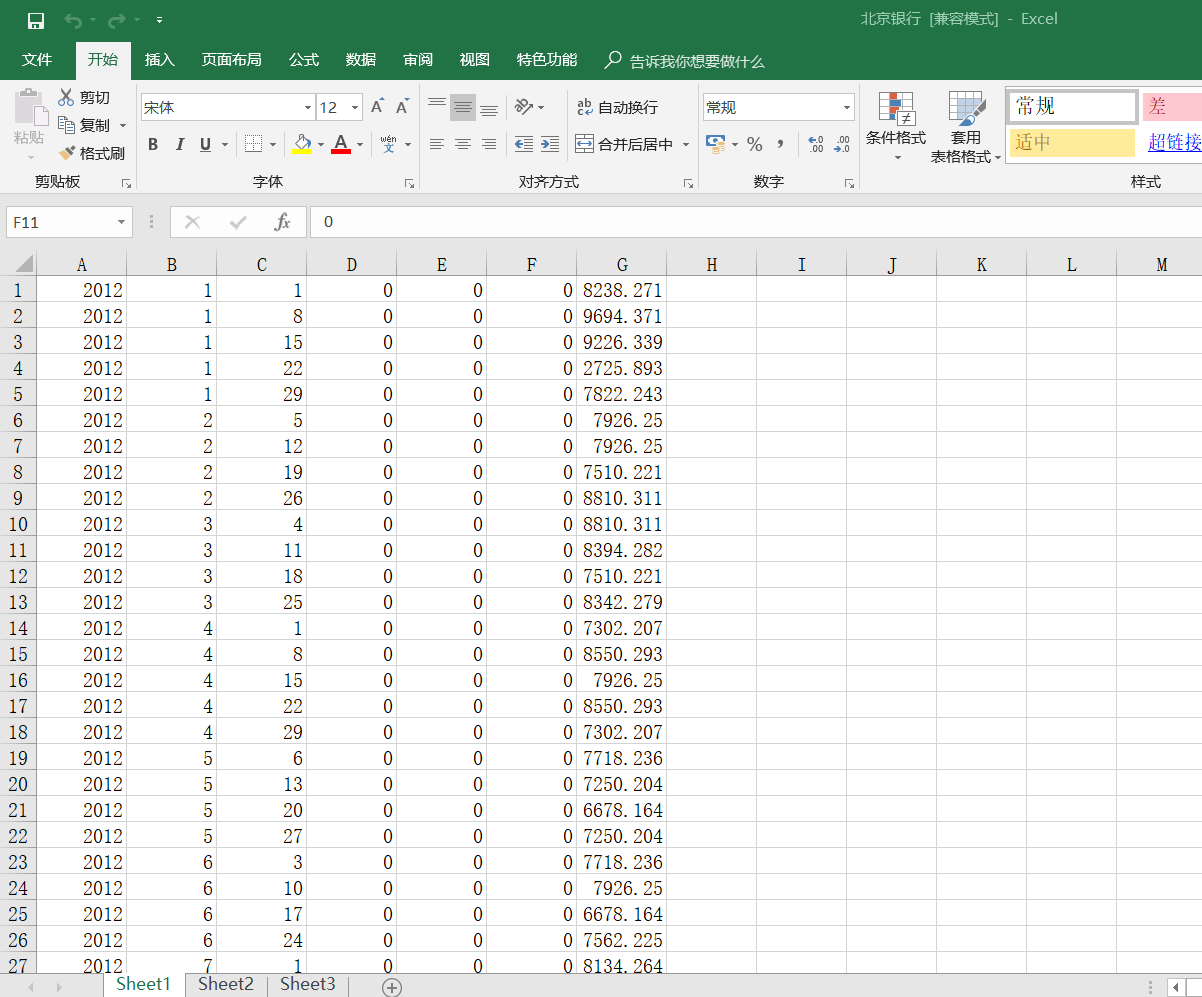Cut selection with the scissors icon
The image size is (1202, 997).
tap(84, 97)
